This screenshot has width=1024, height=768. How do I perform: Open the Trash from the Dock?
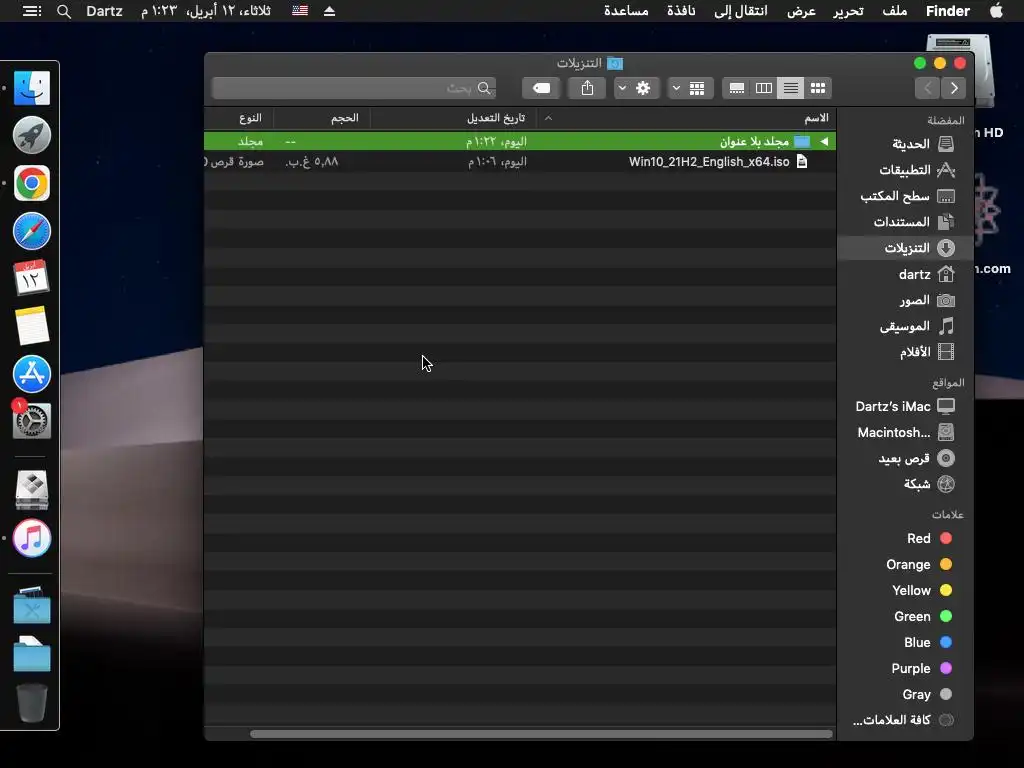click(31, 702)
